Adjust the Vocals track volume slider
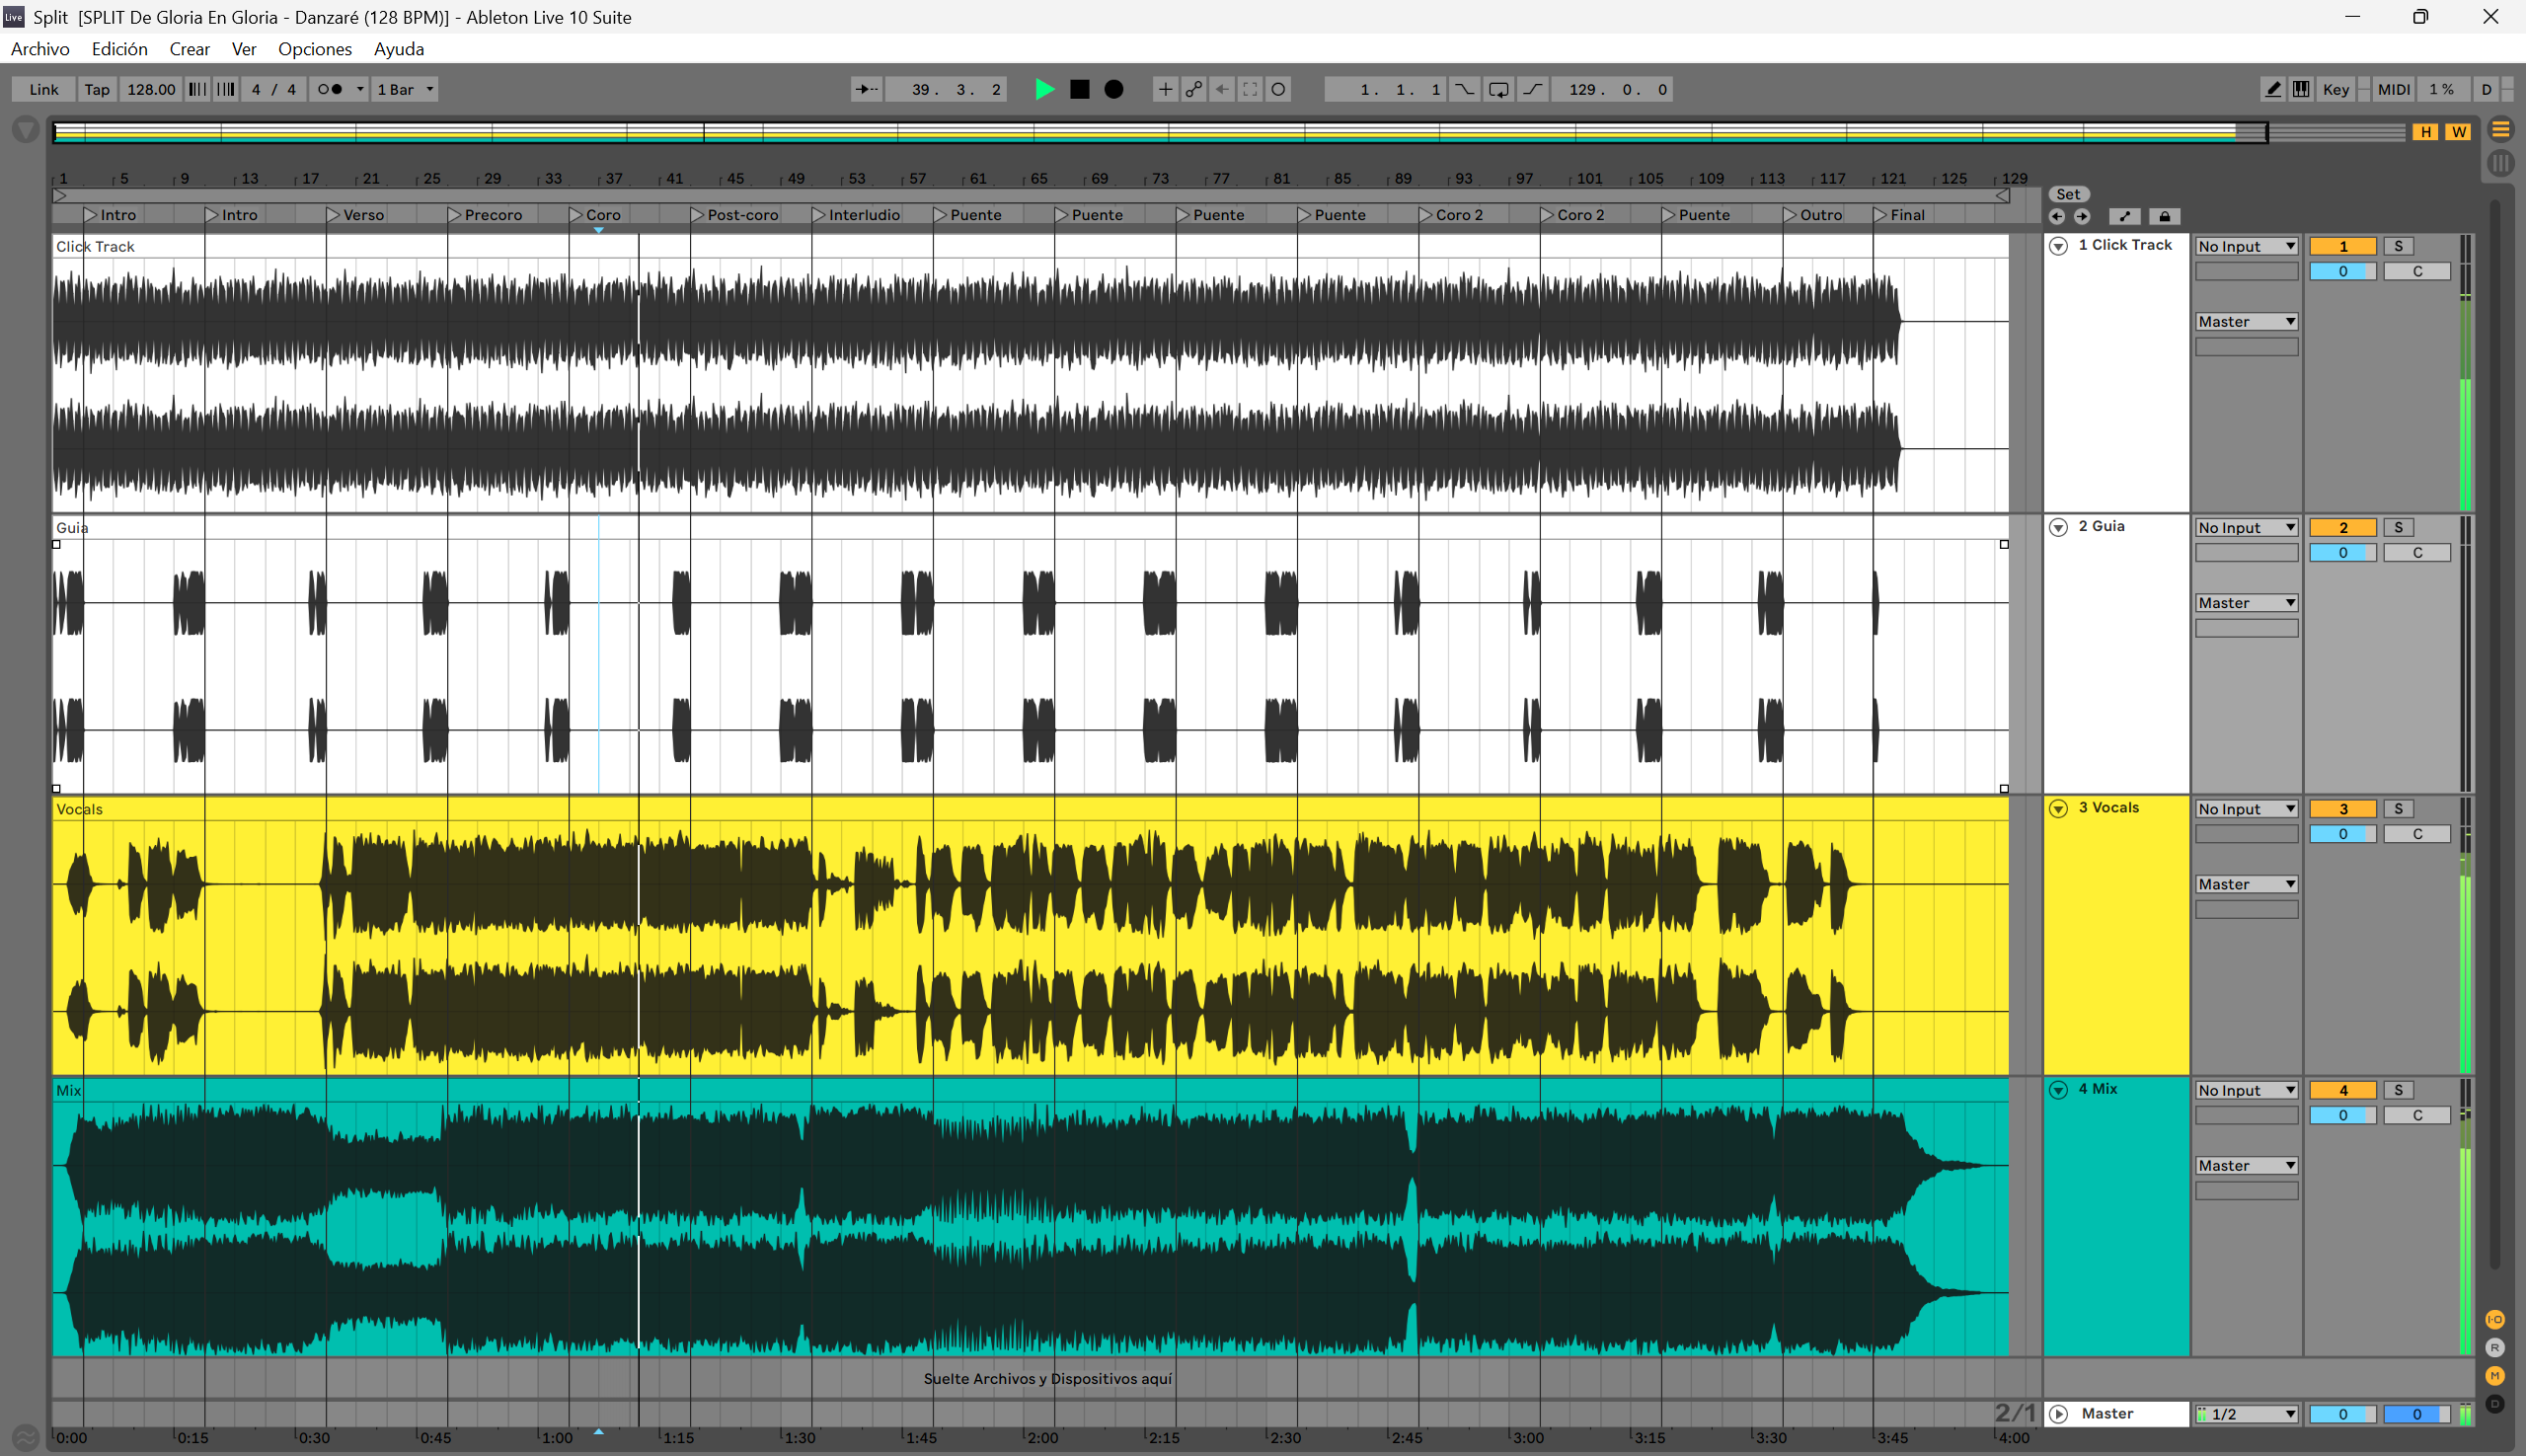 [x=2342, y=834]
